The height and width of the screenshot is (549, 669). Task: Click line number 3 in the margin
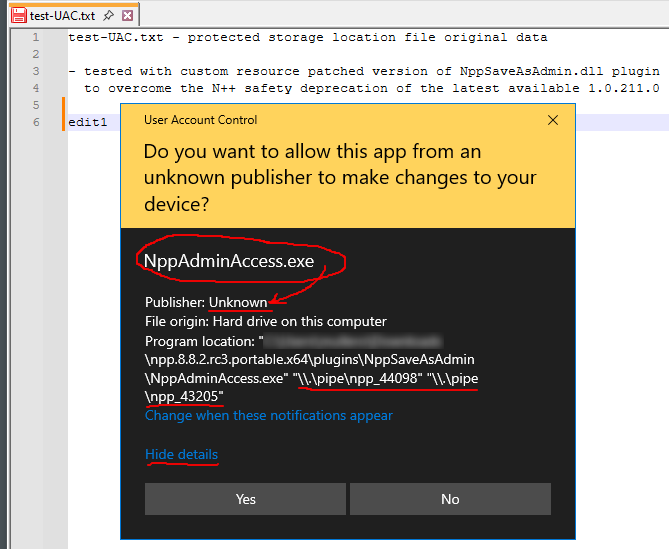[x=36, y=71]
